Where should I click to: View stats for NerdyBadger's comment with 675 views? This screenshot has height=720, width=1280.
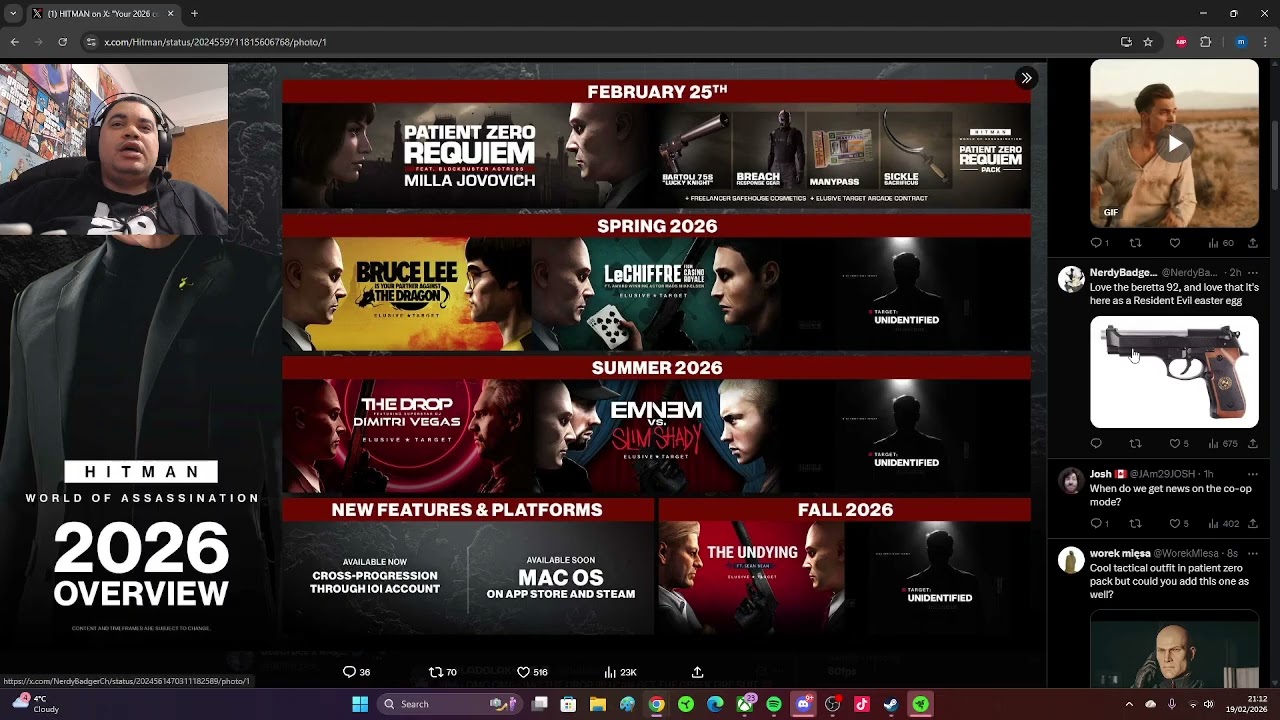(x=1222, y=443)
